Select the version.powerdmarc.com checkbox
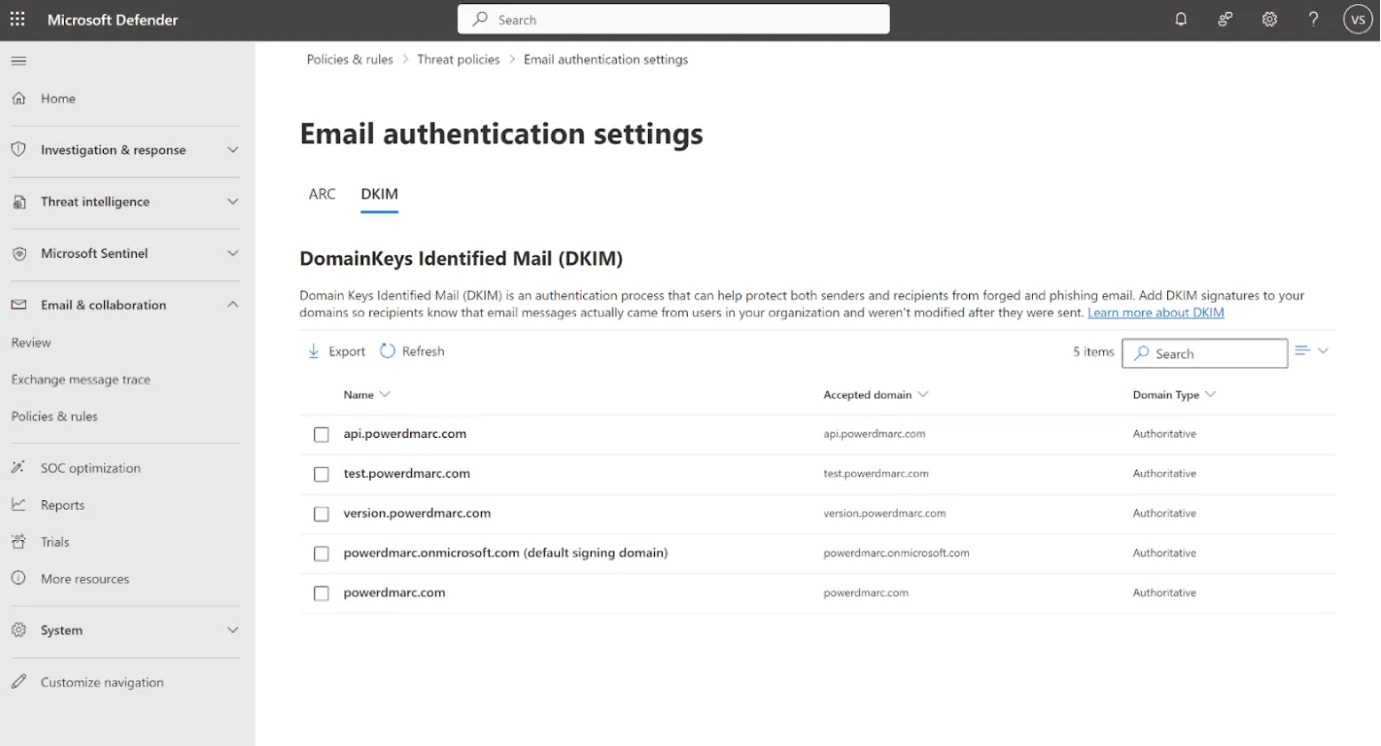This screenshot has width=1381, height=746. point(321,514)
